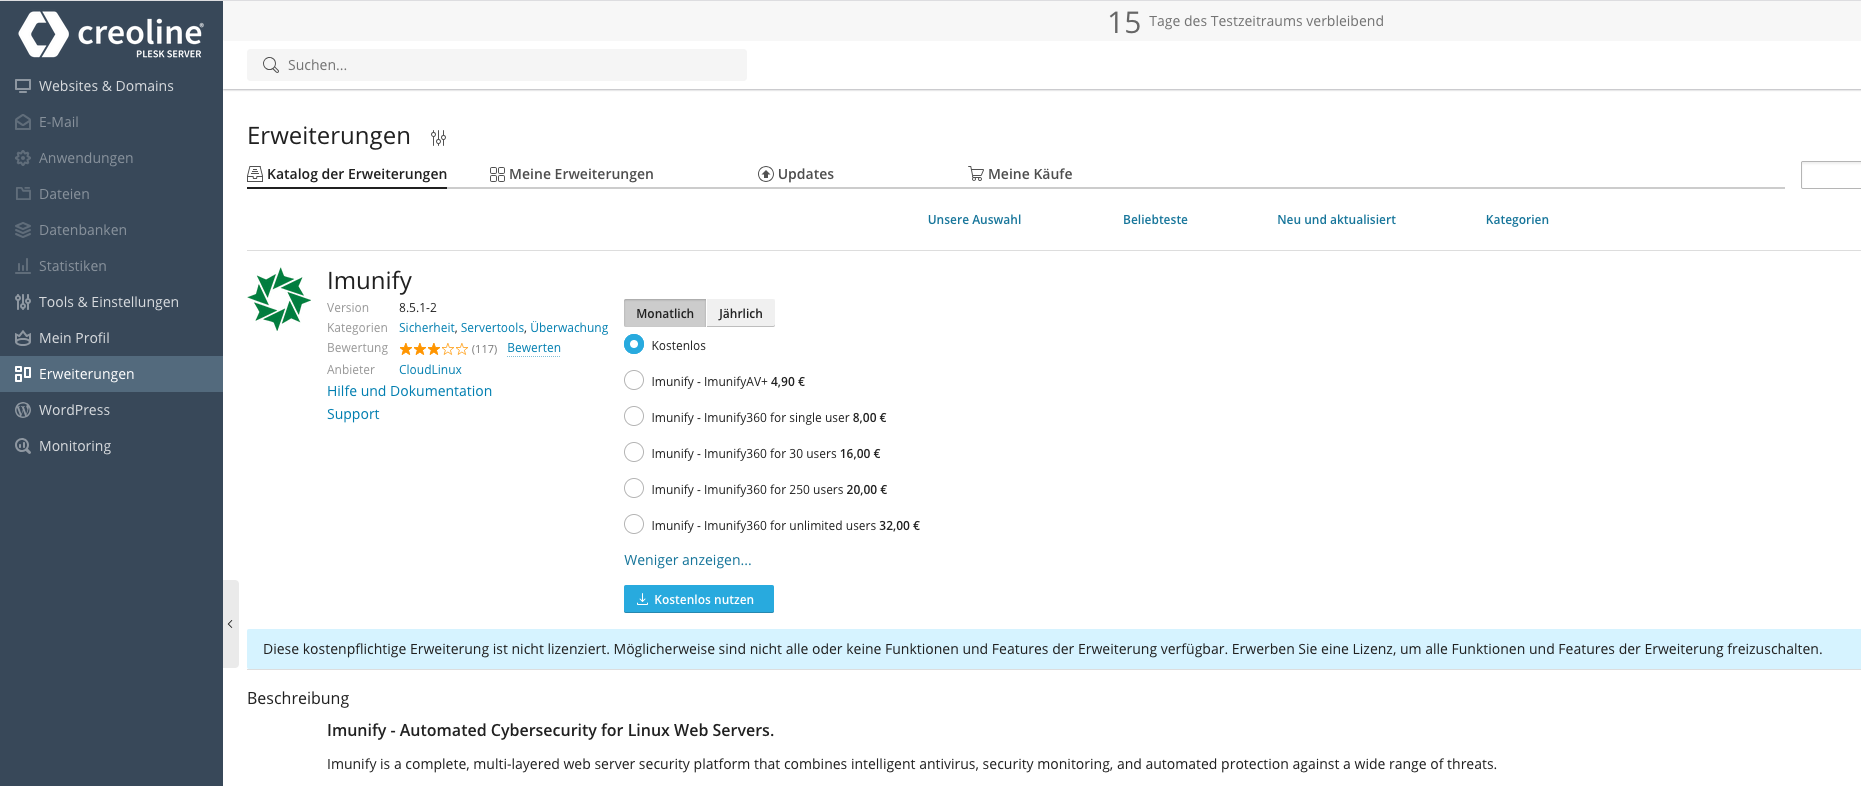This screenshot has width=1861, height=786.
Task: Open the Katalog der Erweiterungen tab
Action: point(347,174)
